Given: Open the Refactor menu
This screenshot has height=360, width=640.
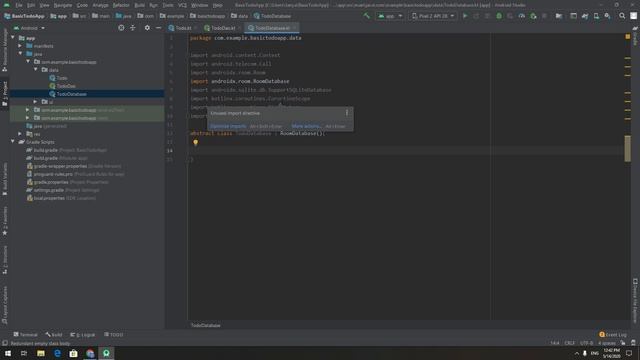Looking at the screenshot, I should [121, 5].
